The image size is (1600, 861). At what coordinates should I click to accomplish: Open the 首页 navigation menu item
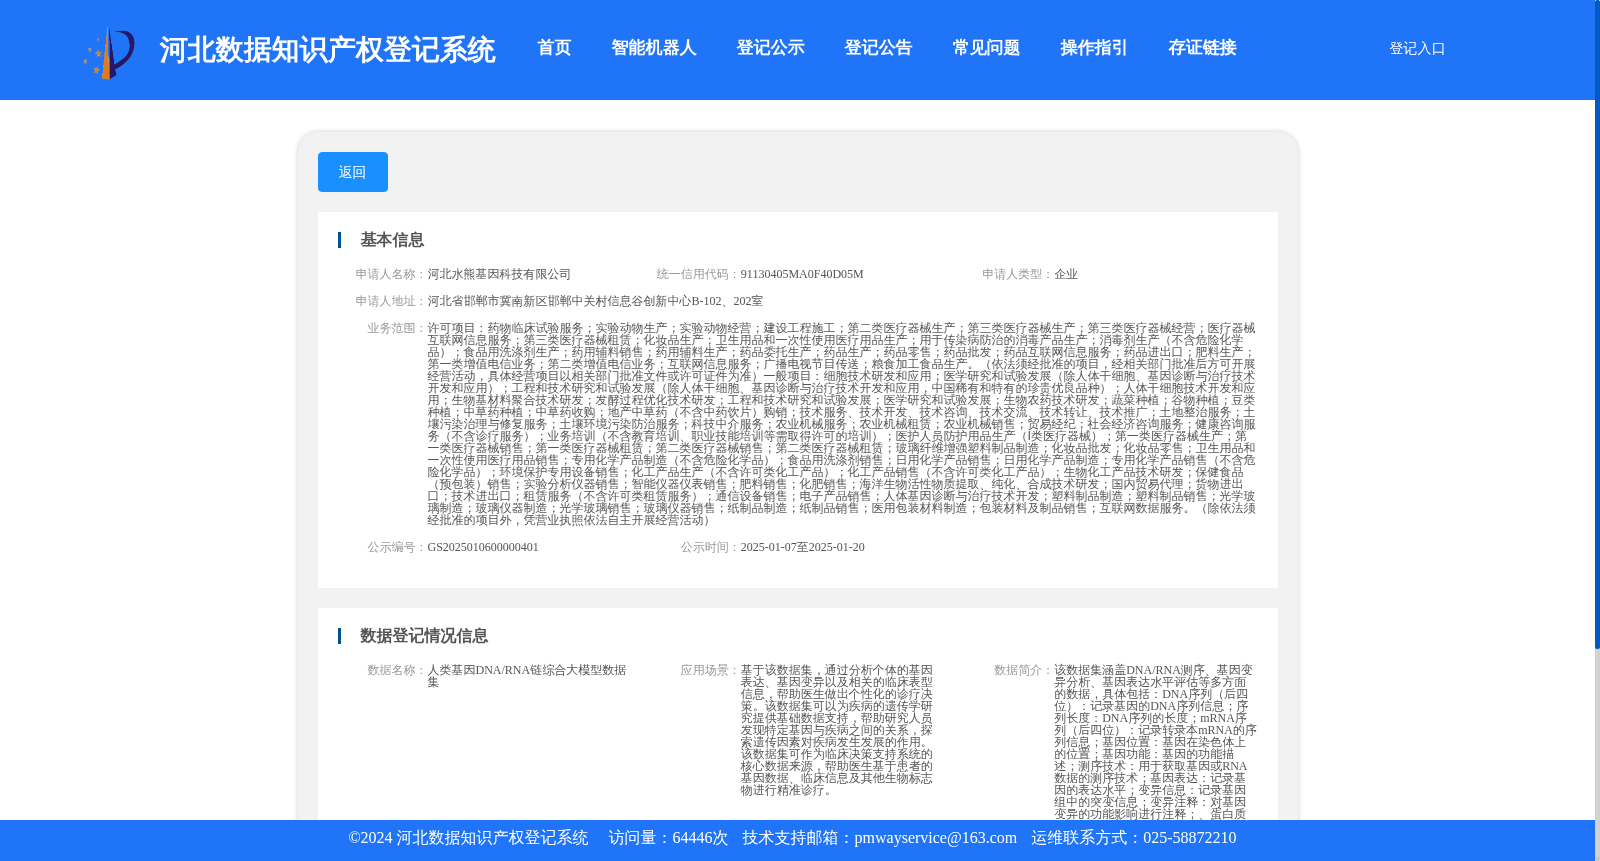[x=554, y=48]
